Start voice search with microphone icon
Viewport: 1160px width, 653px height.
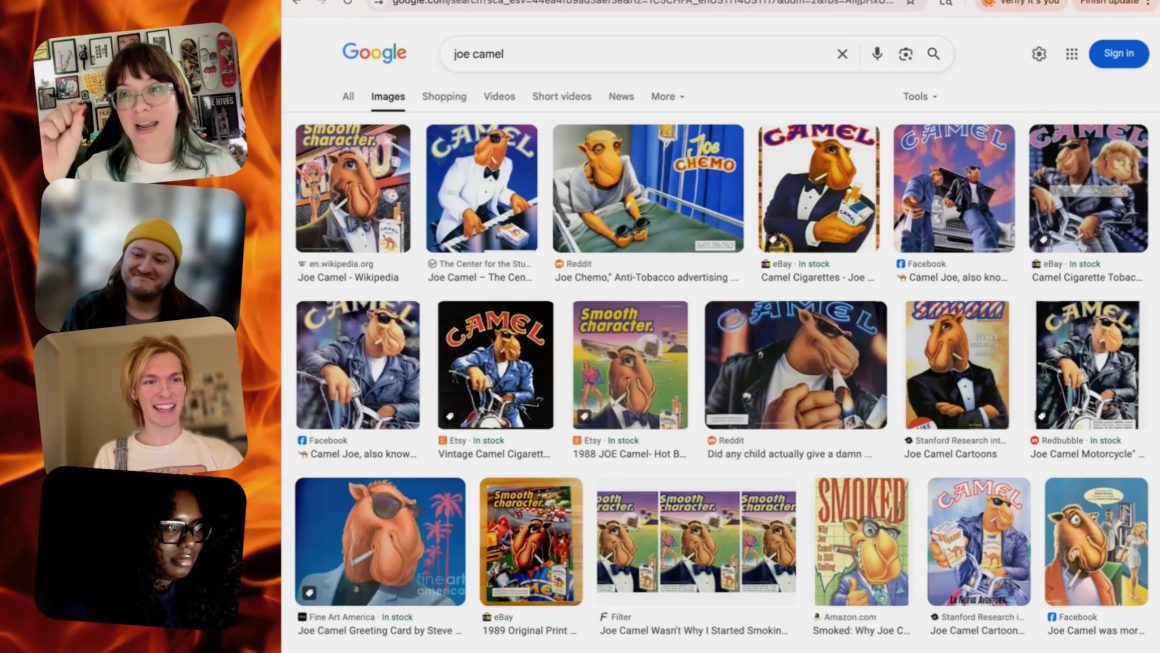coord(877,54)
